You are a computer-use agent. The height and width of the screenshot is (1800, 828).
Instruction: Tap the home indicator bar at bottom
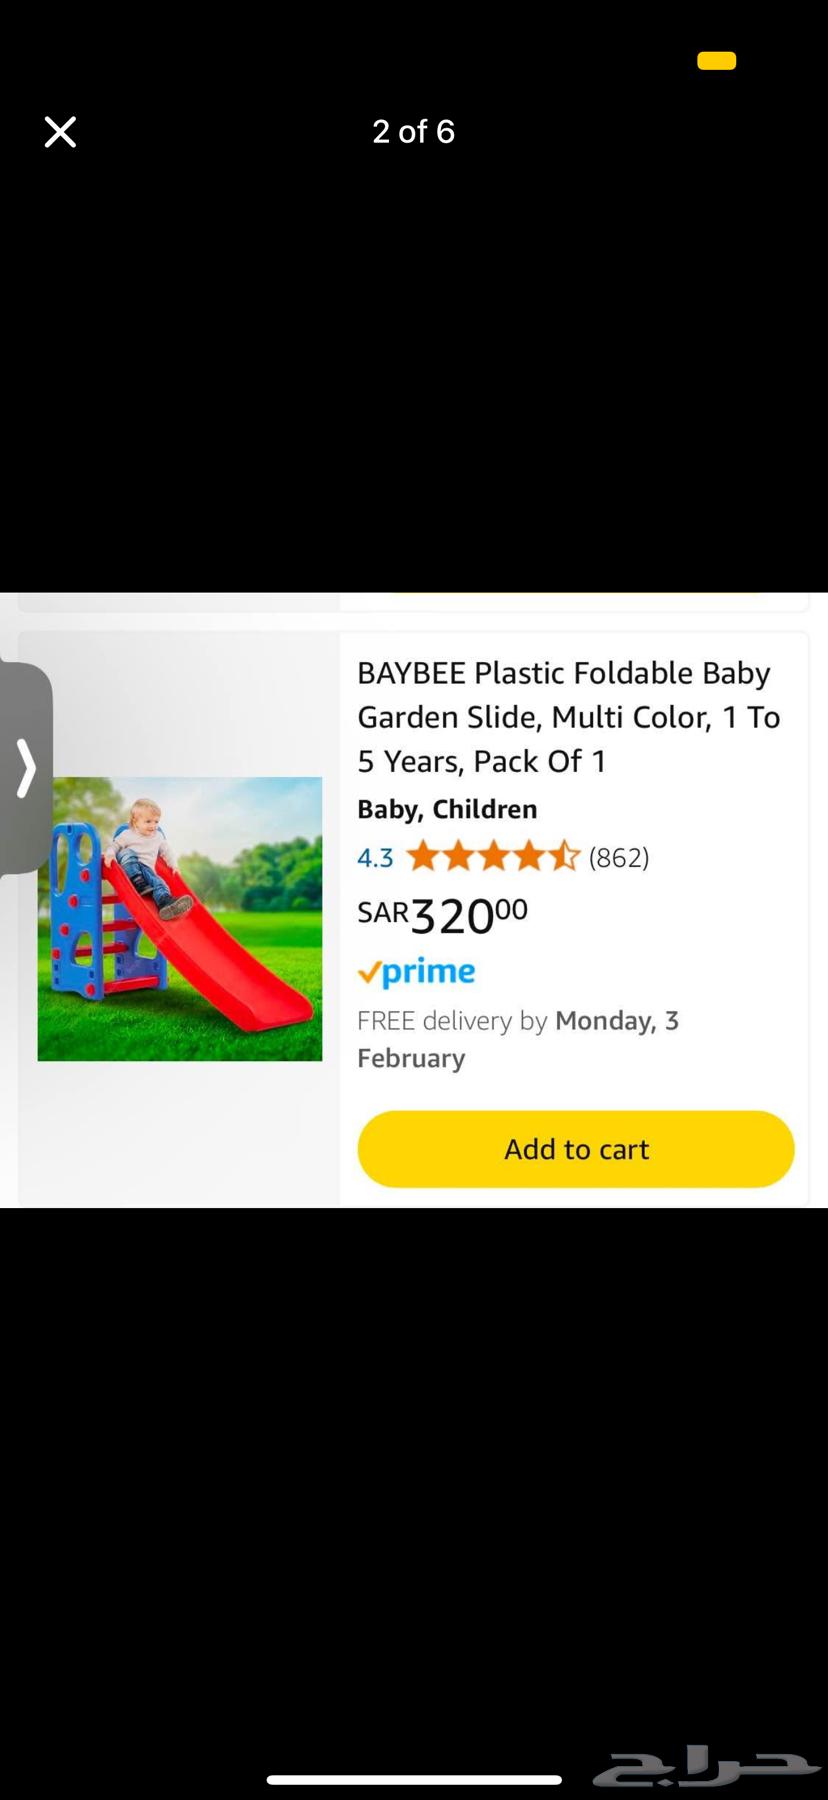414,1780
